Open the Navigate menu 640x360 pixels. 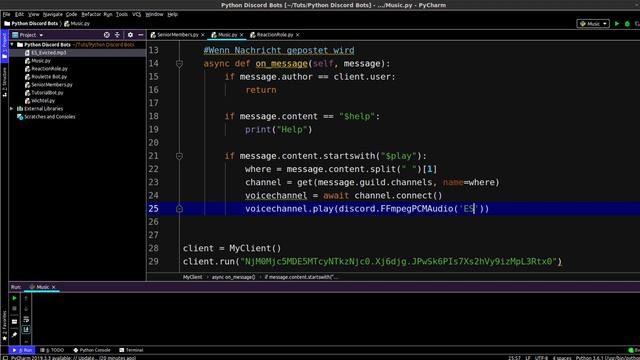(x=53, y=14)
